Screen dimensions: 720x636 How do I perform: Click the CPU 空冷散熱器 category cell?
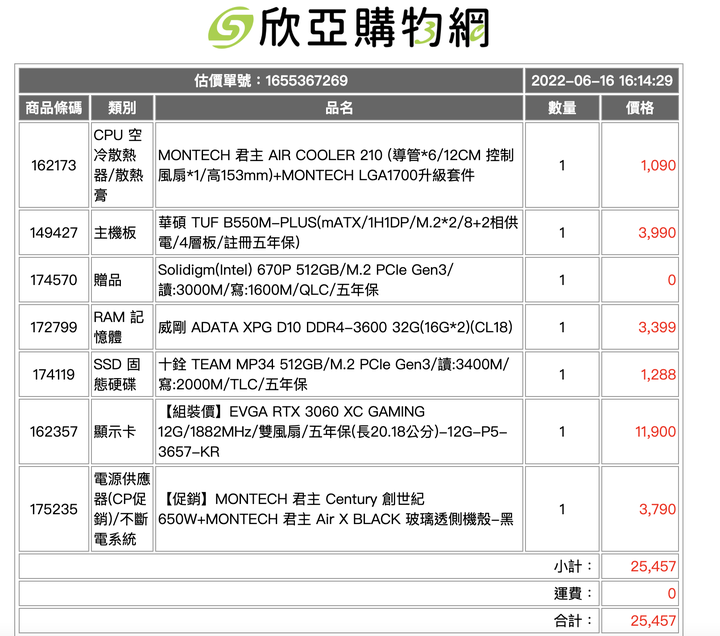pyautogui.click(x=122, y=165)
